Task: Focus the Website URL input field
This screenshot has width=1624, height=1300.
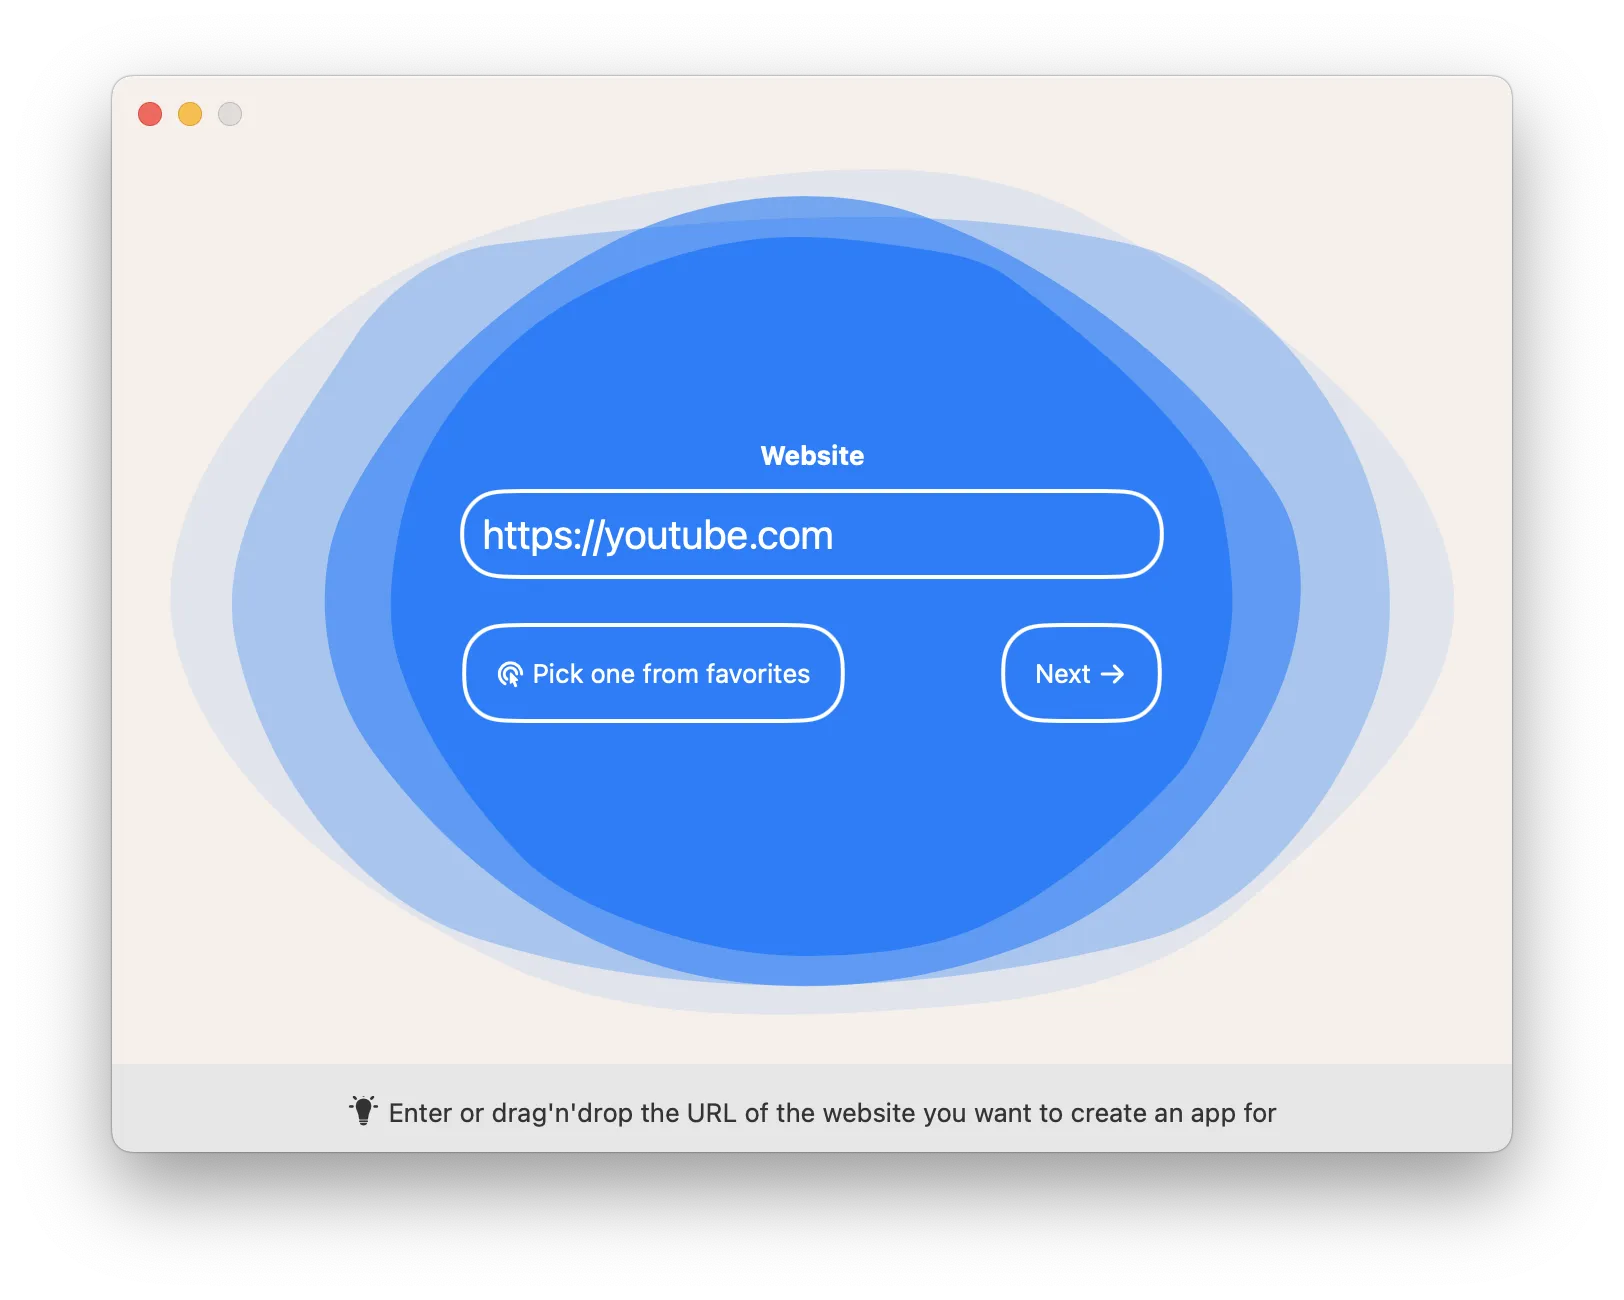Action: click(x=811, y=535)
